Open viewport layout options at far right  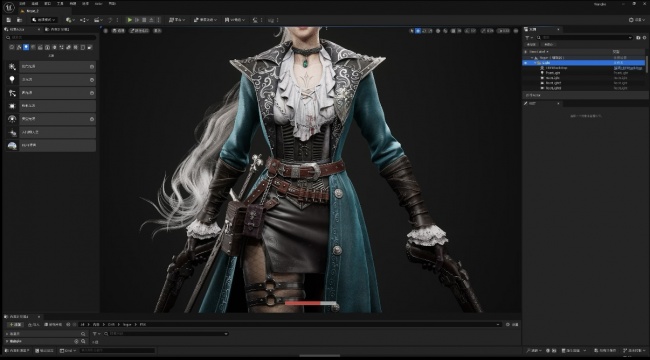pos(516,31)
